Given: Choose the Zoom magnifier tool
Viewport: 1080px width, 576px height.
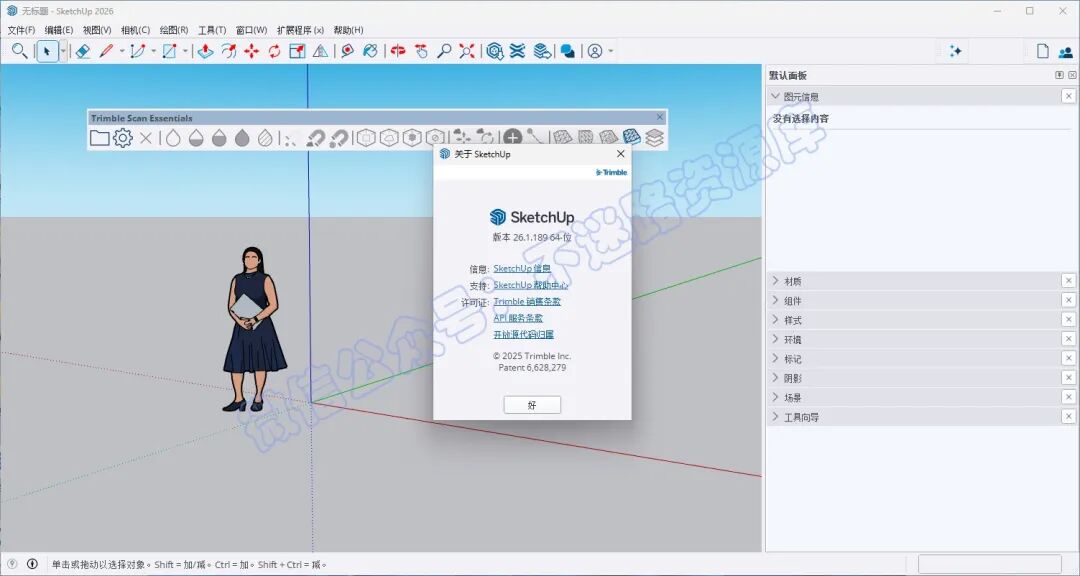Looking at the screenshot, I should [x=444, y=51].
